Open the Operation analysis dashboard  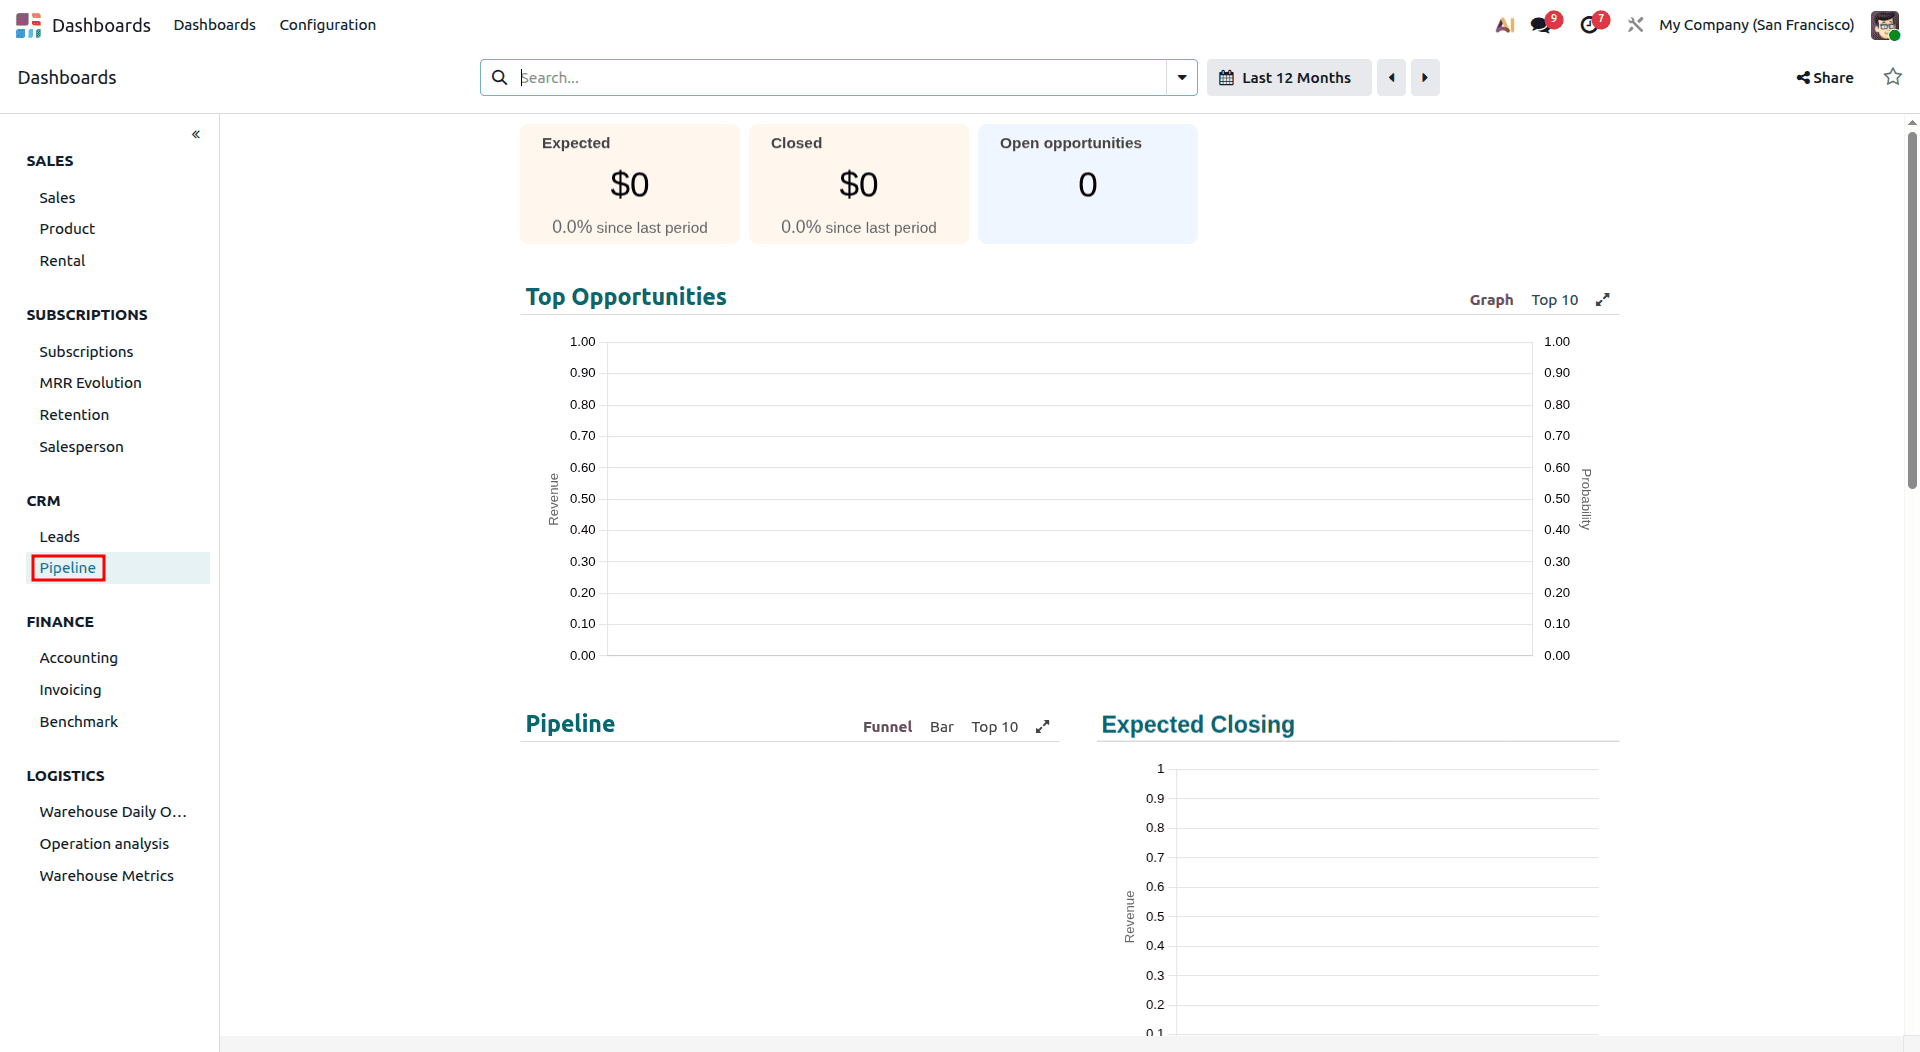(x=104, y=844)
